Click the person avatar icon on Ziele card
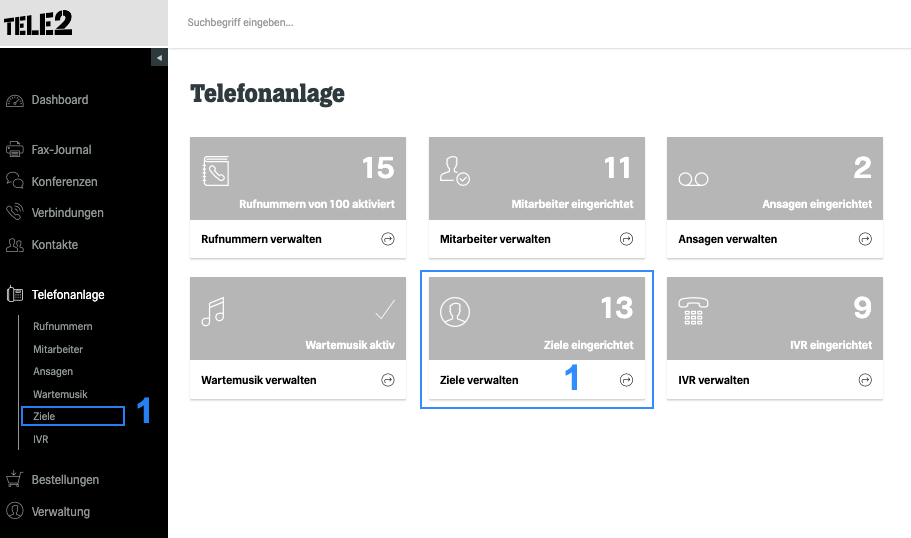The height and width of the screenshot is (538, 911). pos(455,312)
